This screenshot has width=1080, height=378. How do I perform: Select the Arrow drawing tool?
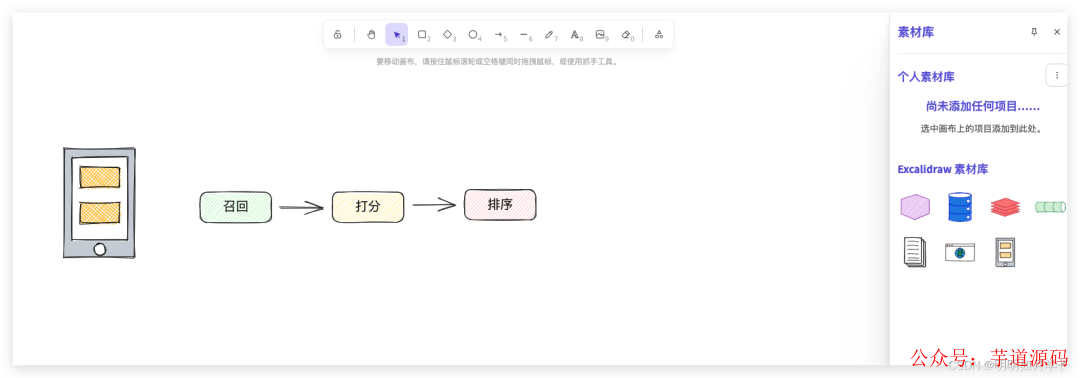click(x=499, y=34)
